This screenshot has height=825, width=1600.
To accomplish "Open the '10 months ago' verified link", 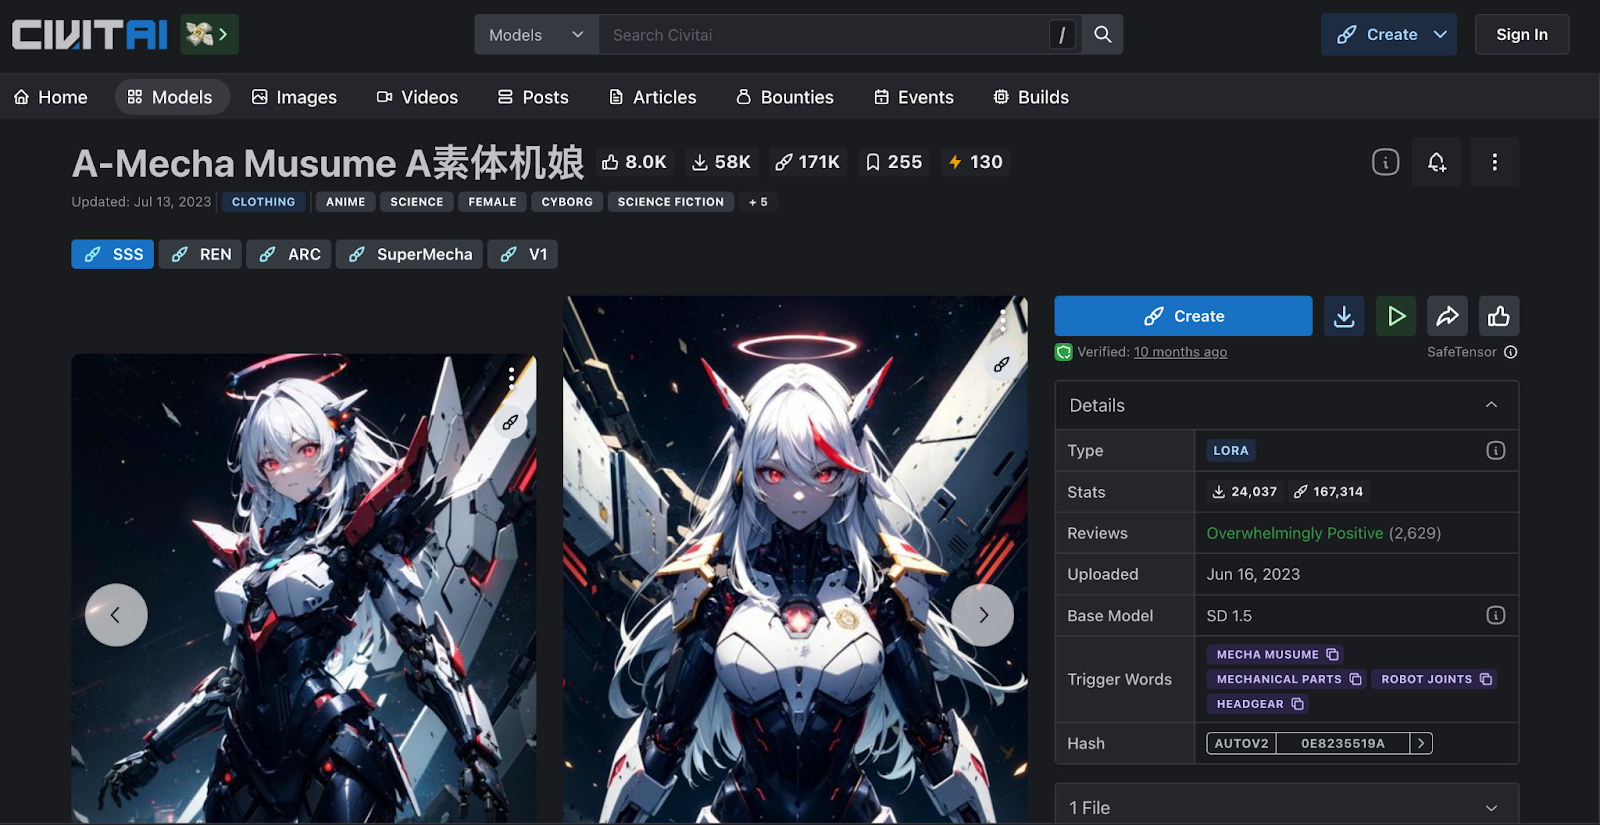I will click(x=1180, y=352).
